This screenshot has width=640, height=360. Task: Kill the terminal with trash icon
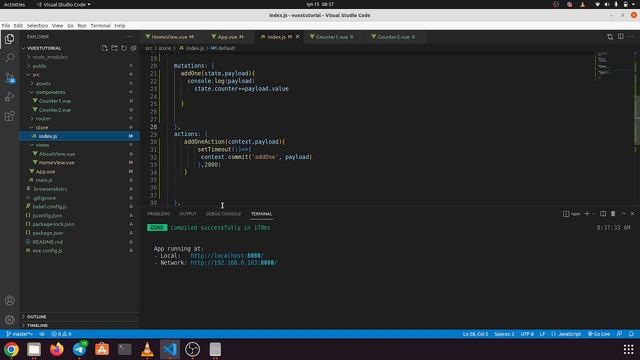tap(613, 213)
